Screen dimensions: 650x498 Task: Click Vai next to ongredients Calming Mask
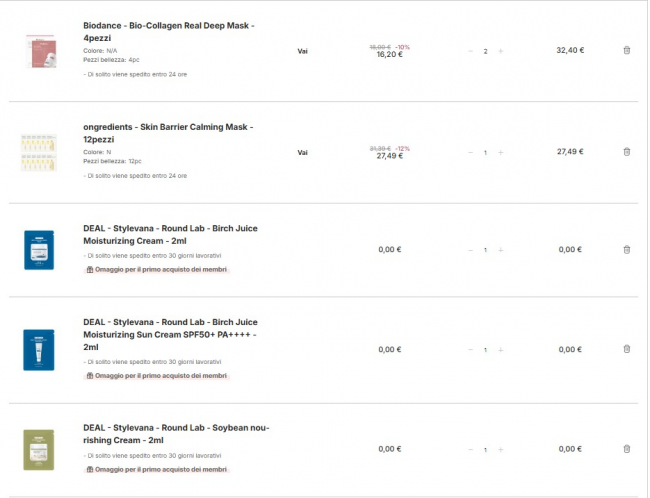[302, 152]
